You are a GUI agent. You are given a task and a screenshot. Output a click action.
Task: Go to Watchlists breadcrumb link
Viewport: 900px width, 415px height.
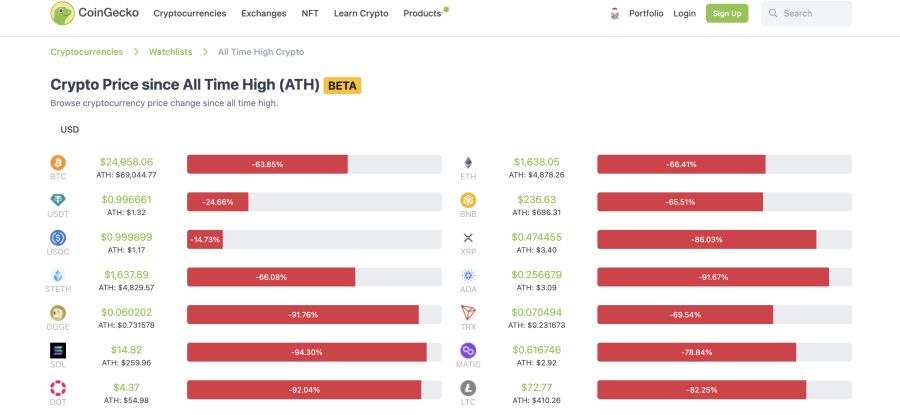click(x=170, y=52)
